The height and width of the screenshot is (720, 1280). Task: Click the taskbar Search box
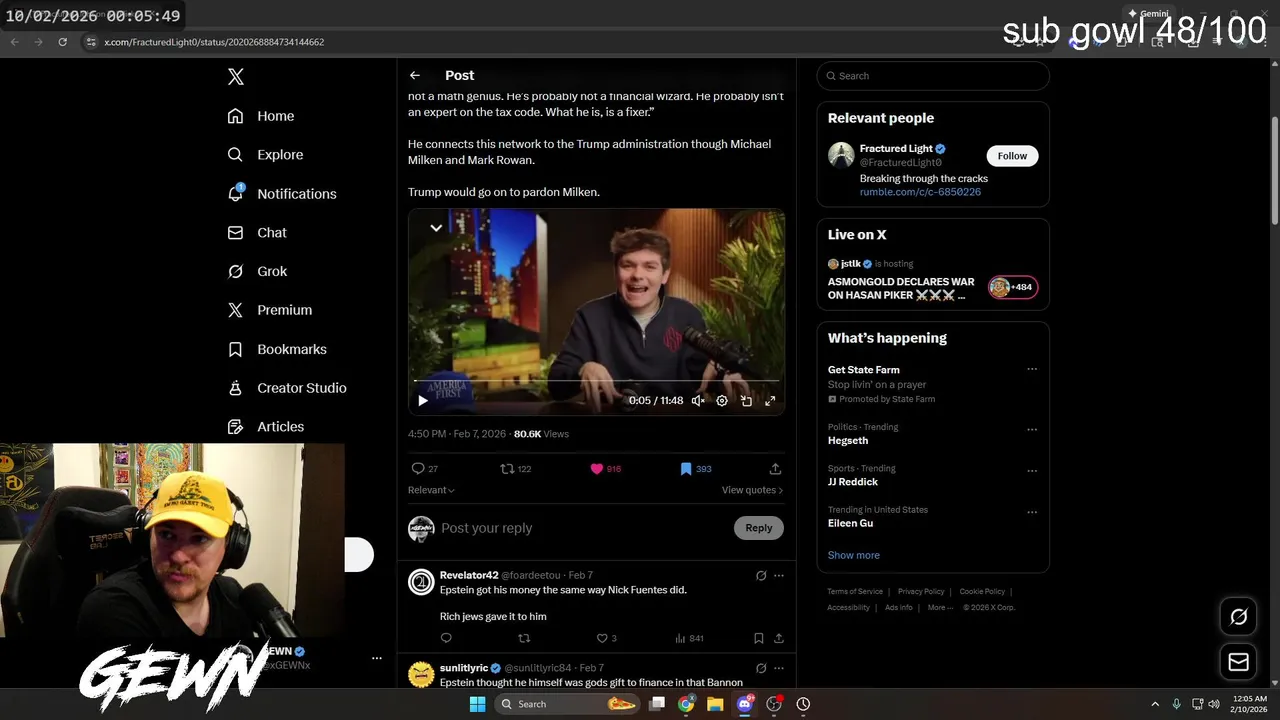click(568, 704)
